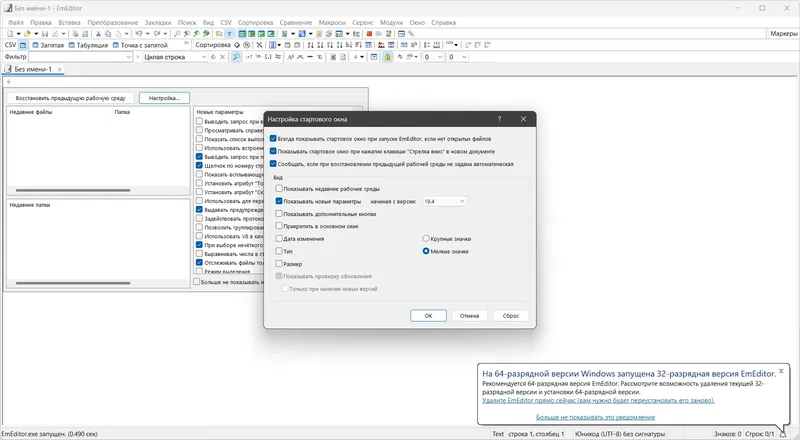The height and width of the screenshot is (440, 800).
Task: Click the Undo arrow icon
Action: pyautogui.click(x=139, y=34)
